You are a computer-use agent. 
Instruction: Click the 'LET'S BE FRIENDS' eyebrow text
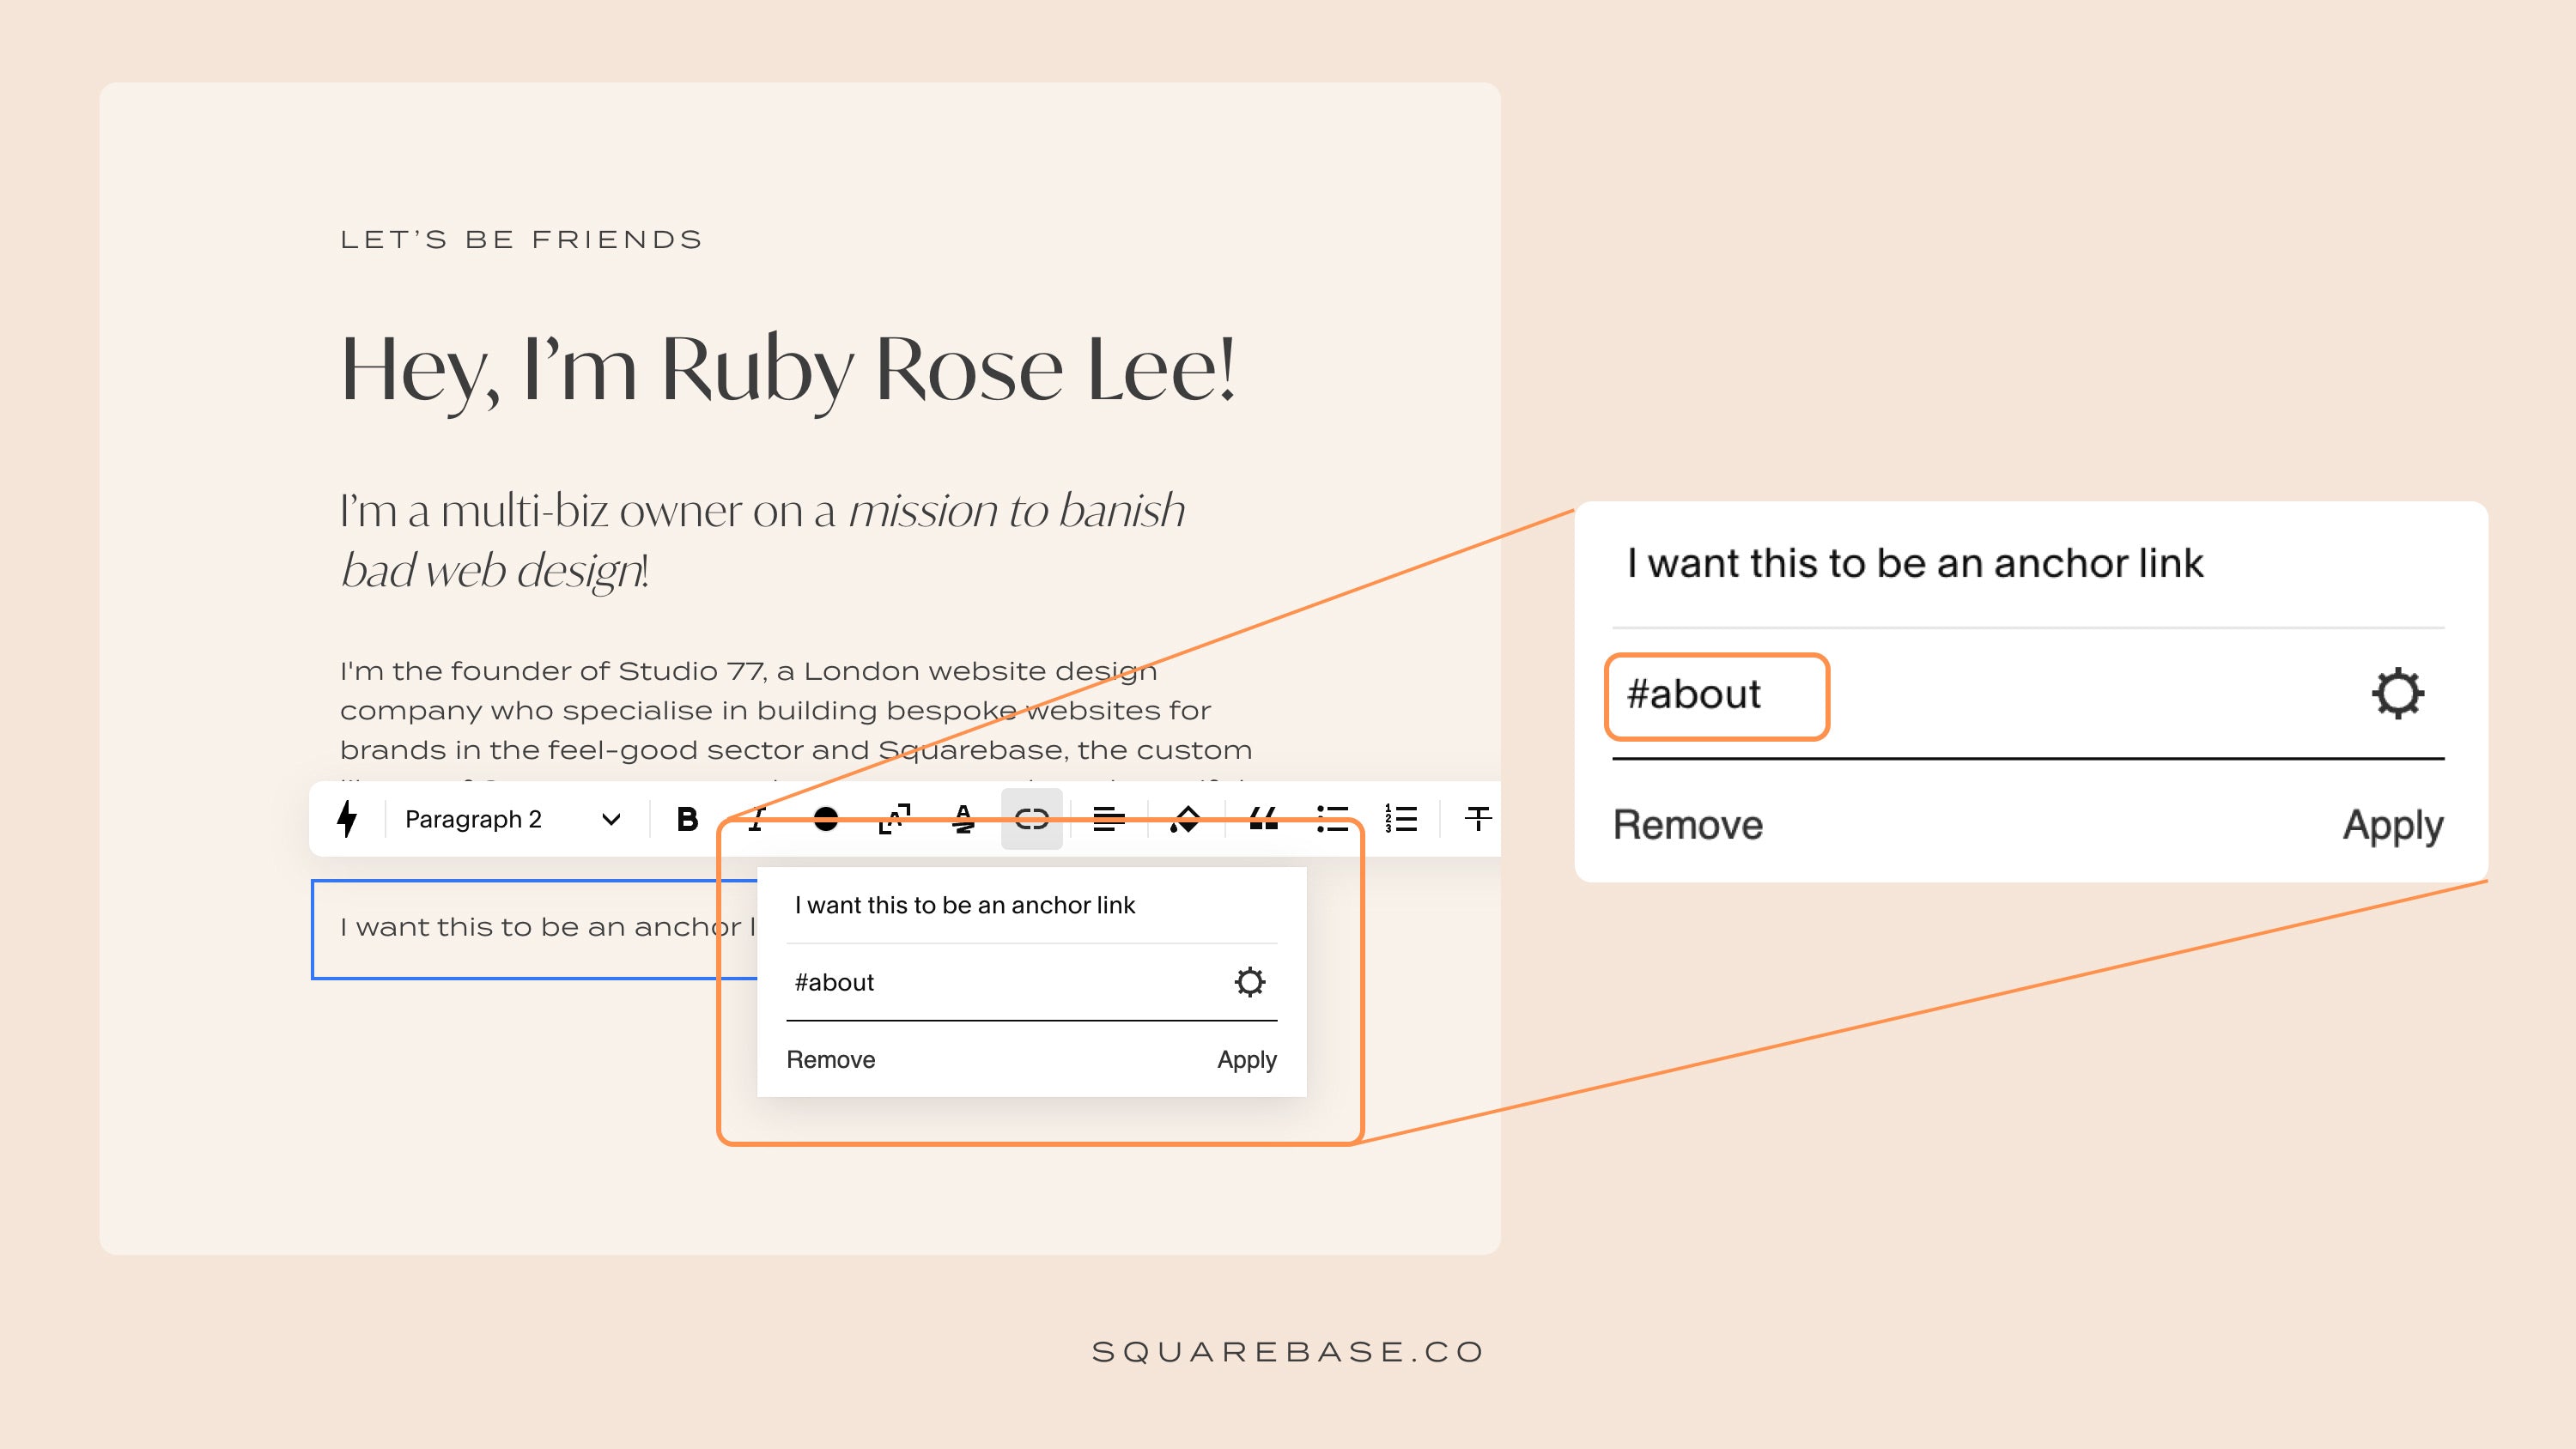(x=521, y=240)
